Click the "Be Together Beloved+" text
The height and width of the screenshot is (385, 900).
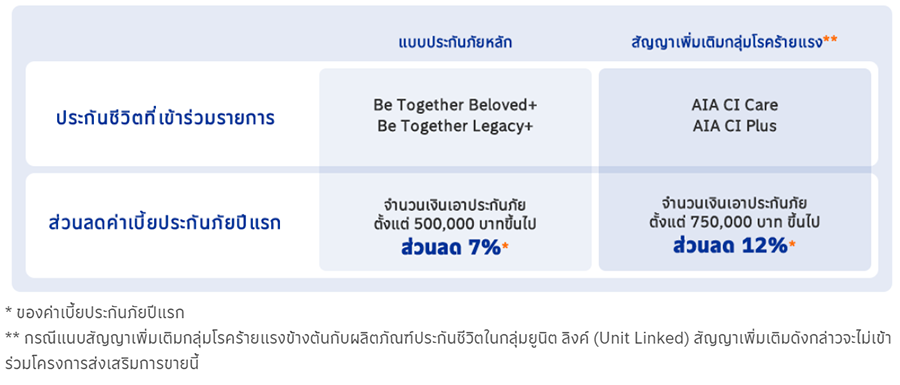455,106
